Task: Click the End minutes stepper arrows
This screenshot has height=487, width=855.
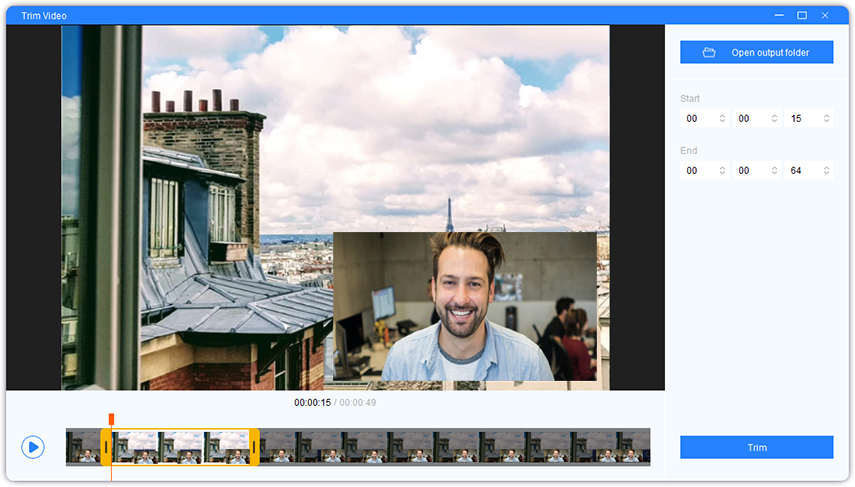Action: pyautogui.click(x=774, y=170)
